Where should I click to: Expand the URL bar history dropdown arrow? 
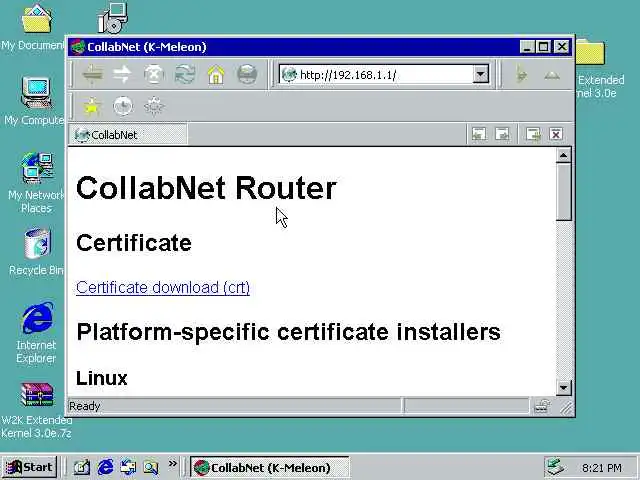[x=481, y=74]
